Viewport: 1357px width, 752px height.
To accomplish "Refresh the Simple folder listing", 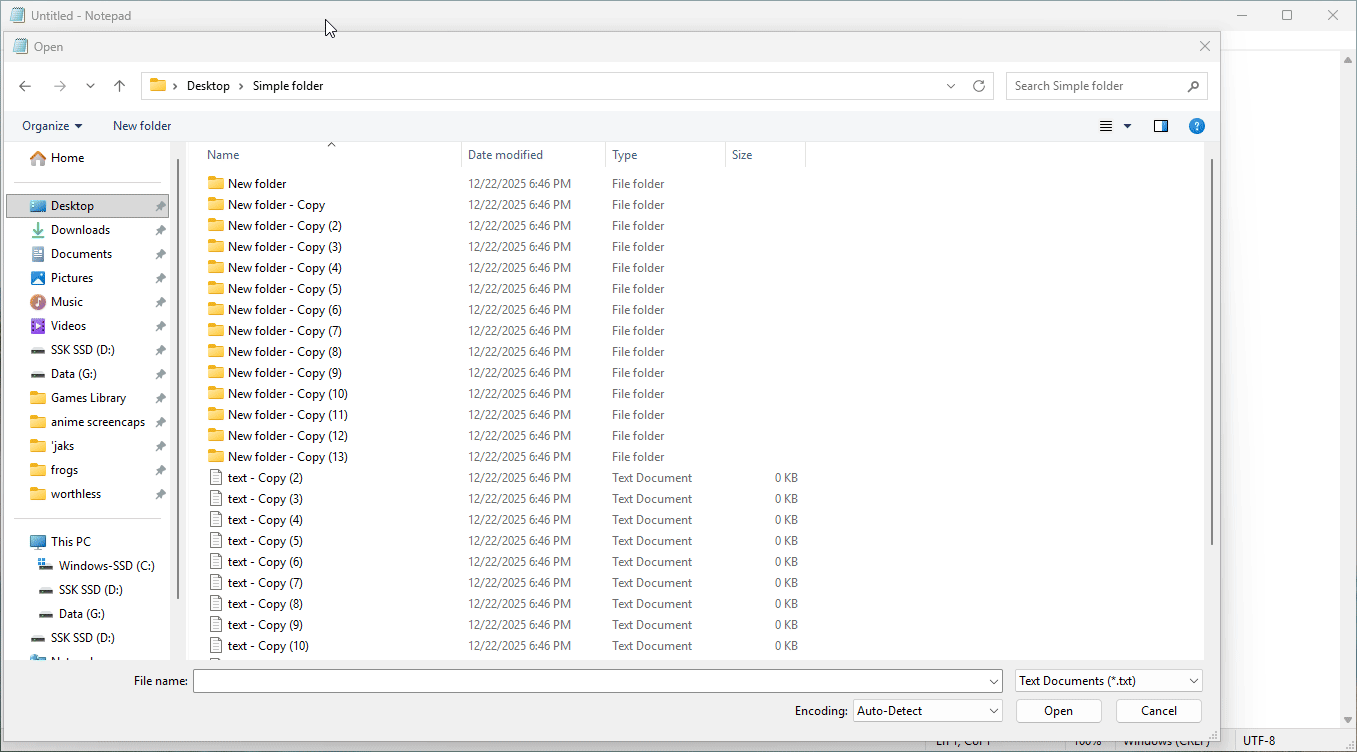I will tap(979, 86).
